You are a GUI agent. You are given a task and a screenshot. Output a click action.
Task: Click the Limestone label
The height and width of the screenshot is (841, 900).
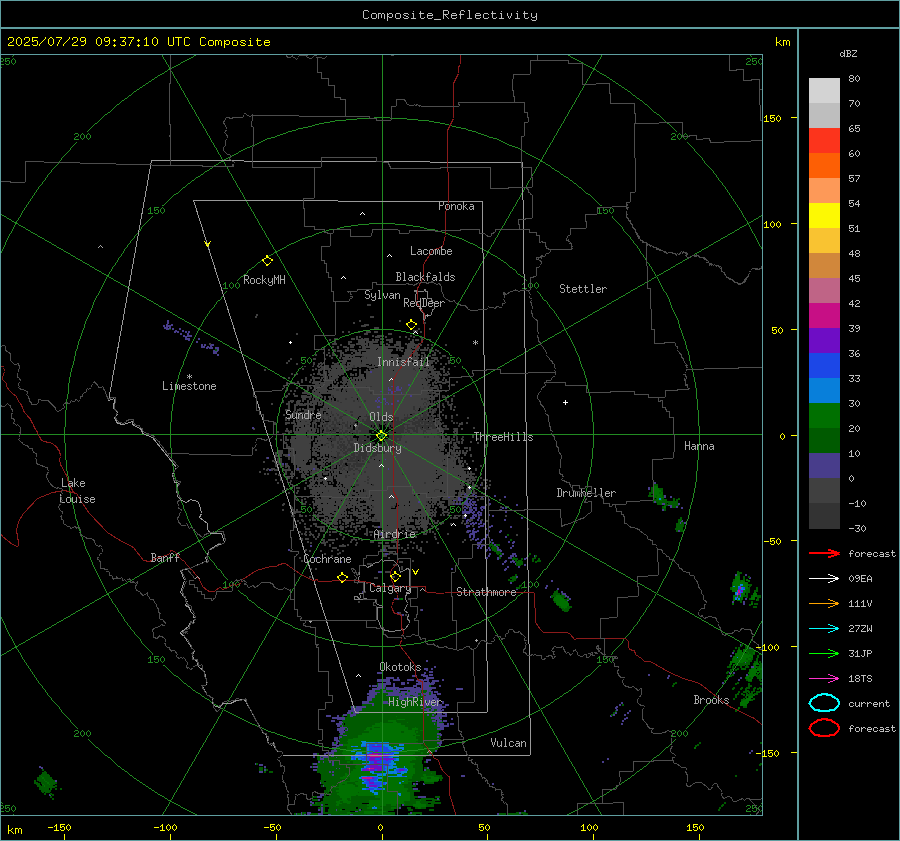point(189,386)
